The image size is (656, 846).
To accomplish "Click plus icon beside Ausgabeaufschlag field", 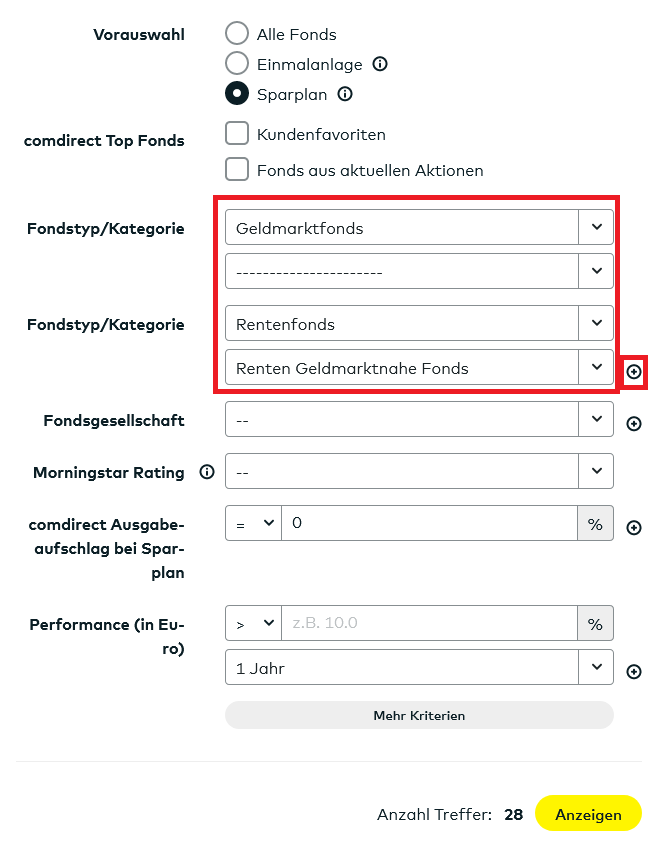I will tap(633, 528).
